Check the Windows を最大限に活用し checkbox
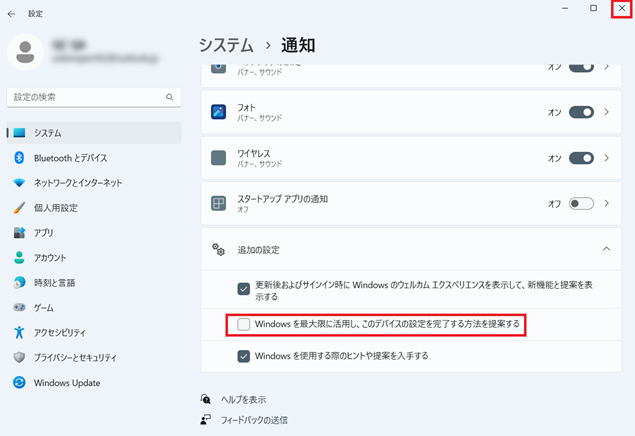 [x=243, y=324]
